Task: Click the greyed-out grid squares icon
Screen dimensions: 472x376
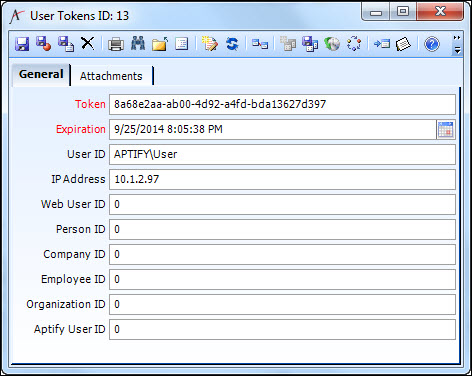Action: [288, 44]
